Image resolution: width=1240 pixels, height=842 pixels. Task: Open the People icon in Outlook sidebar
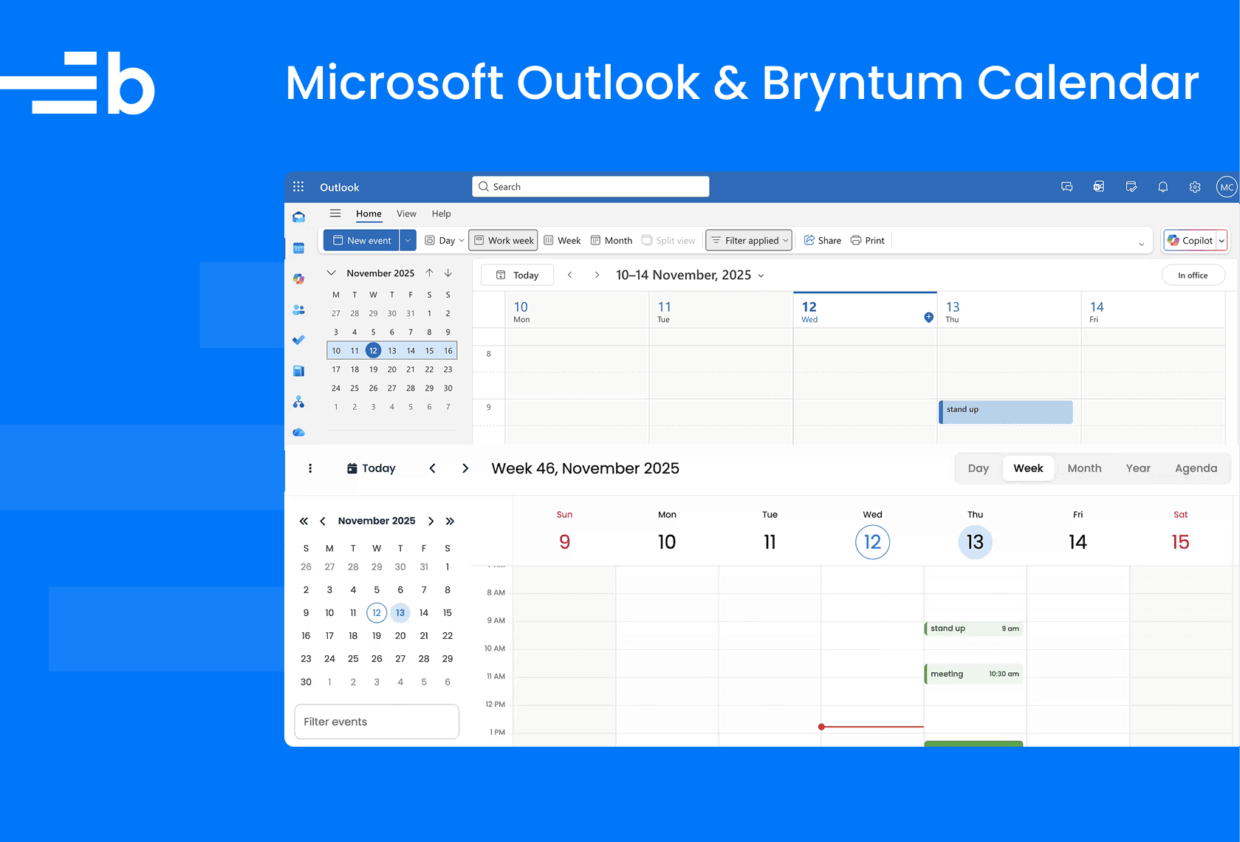(x=298, y=310)
